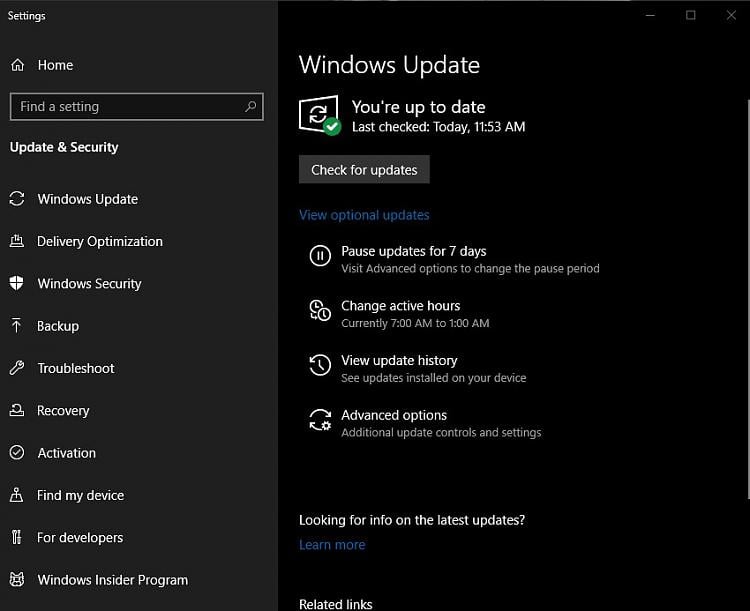Click the Delivery Optimization icon
This screenshot has height=611, width=750.
pos(17,241)
